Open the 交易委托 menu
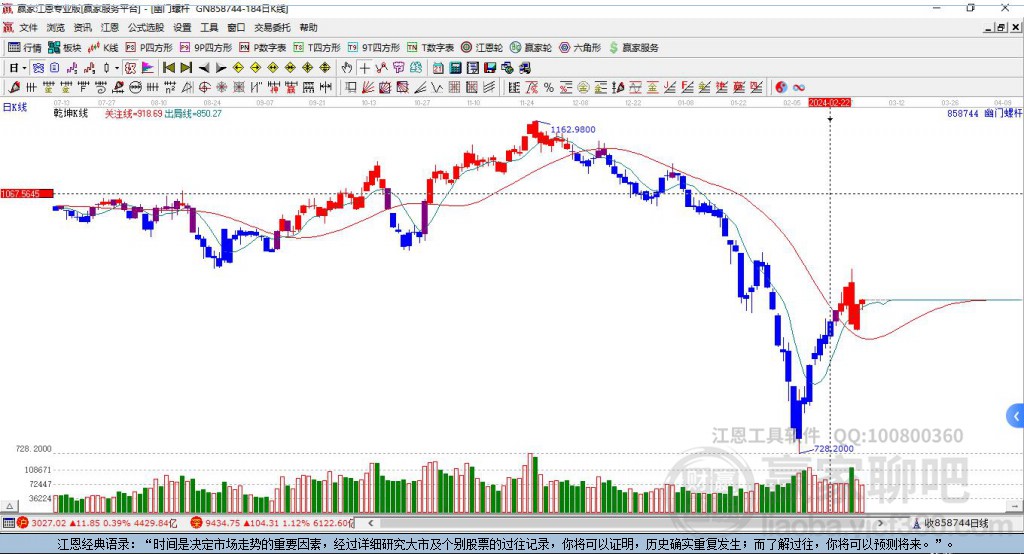 tap(272, 27)
